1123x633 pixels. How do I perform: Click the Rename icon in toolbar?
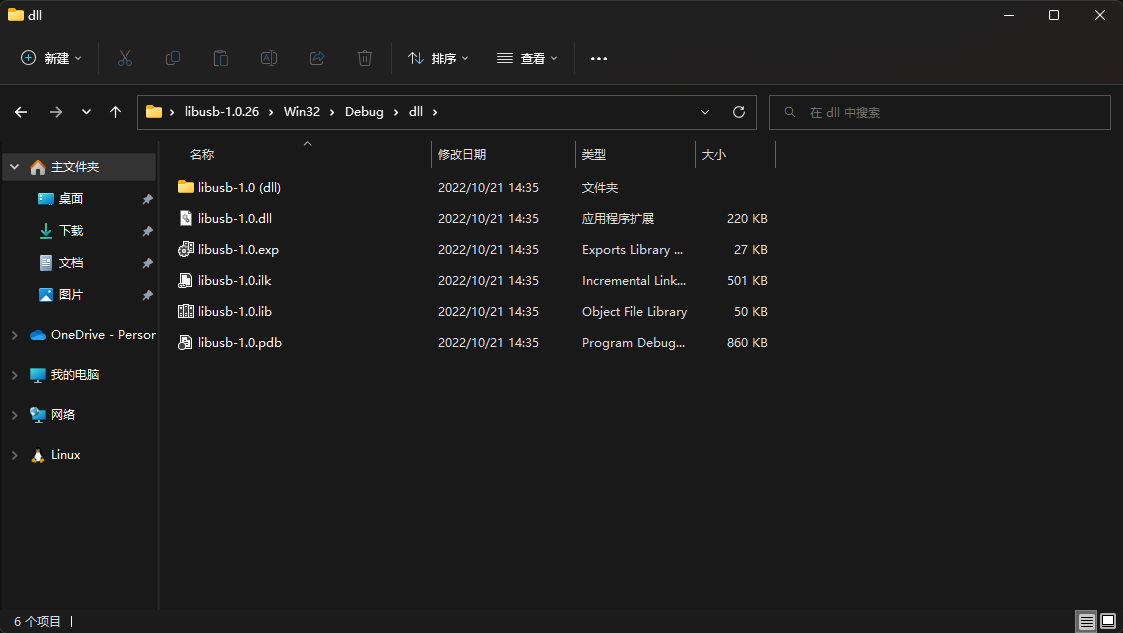(x=269, y=58)
